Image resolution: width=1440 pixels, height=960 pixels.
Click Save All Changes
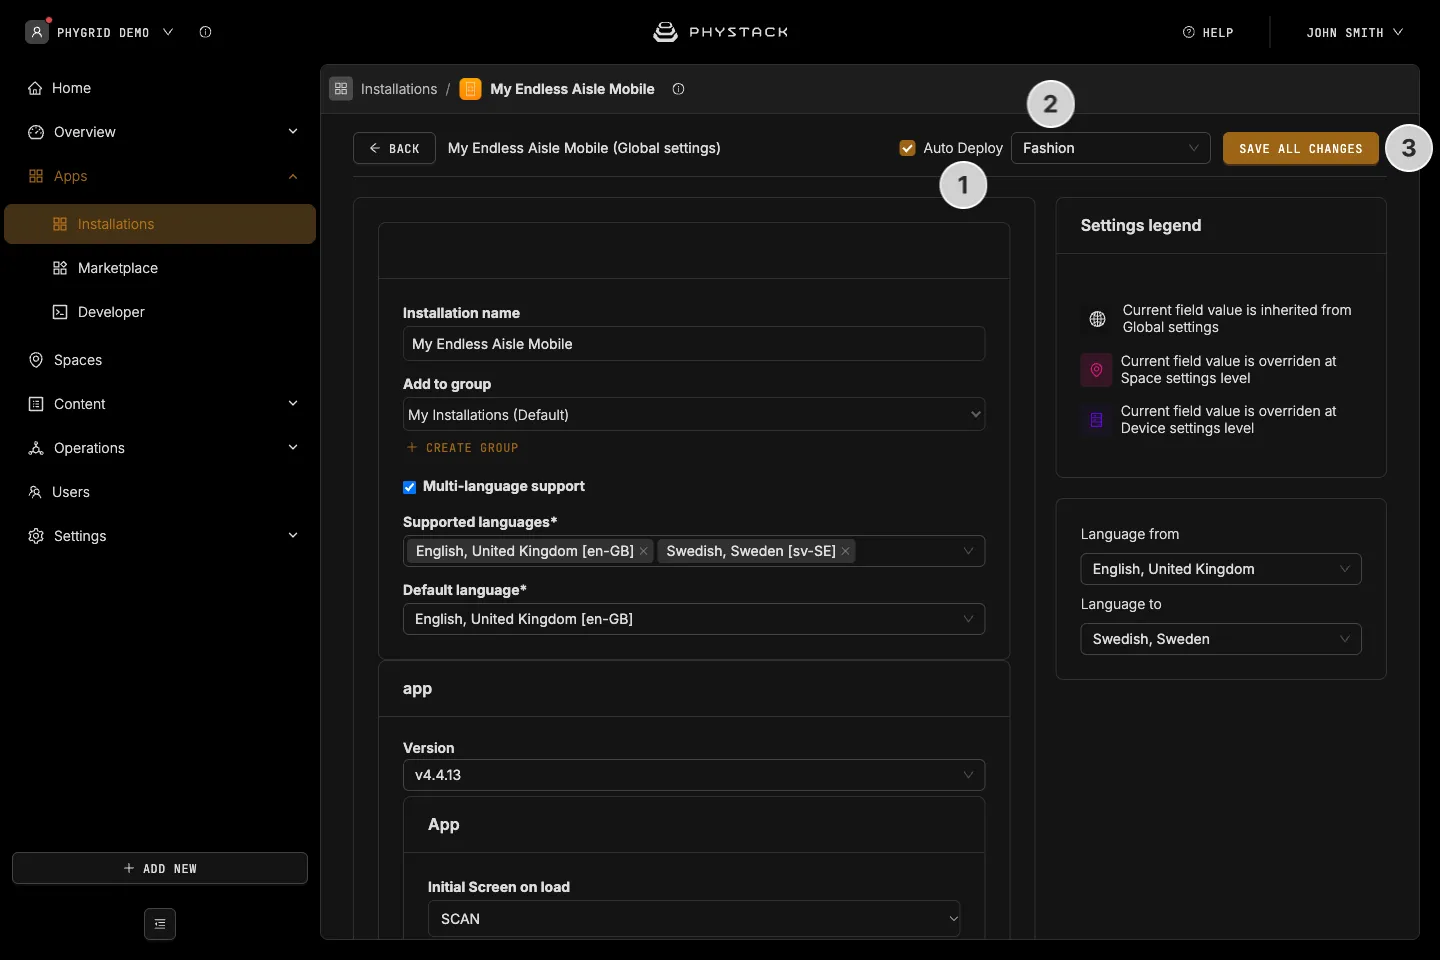point(1301,148)
